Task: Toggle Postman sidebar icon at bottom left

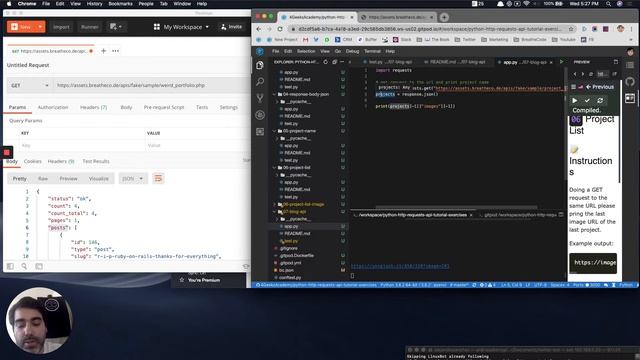Action: coord(10,266)
